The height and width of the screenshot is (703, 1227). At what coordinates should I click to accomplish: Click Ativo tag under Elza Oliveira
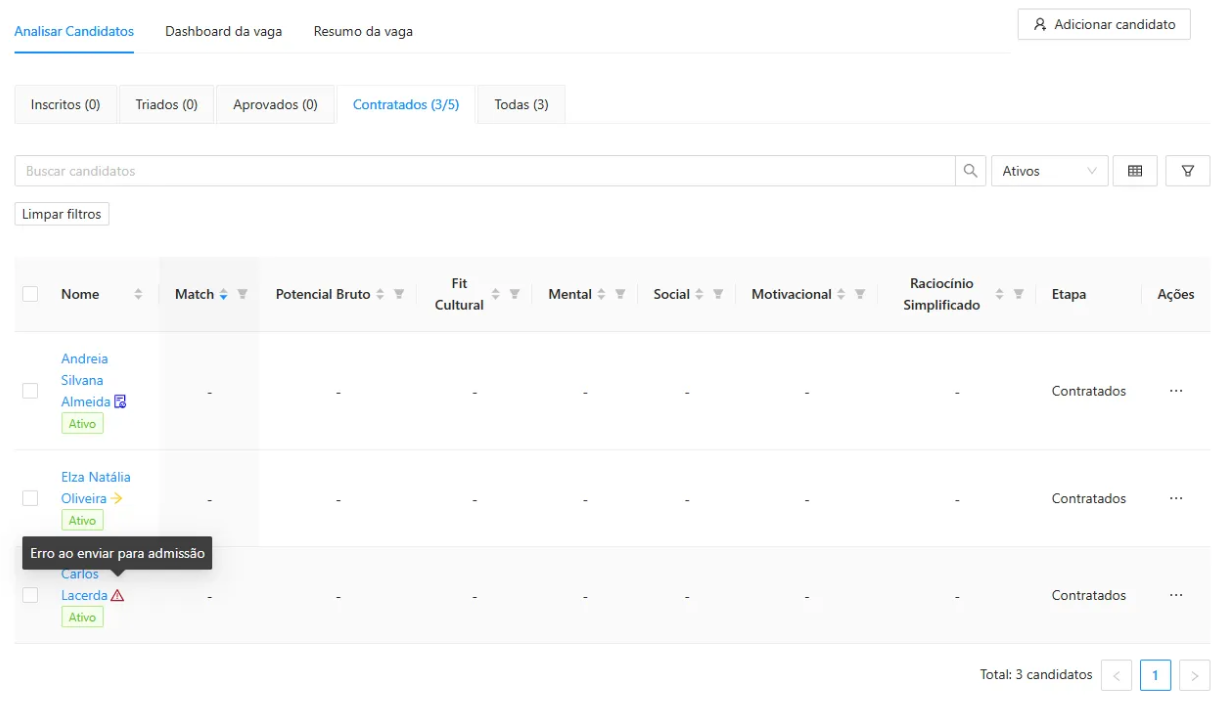pos(82,520)
